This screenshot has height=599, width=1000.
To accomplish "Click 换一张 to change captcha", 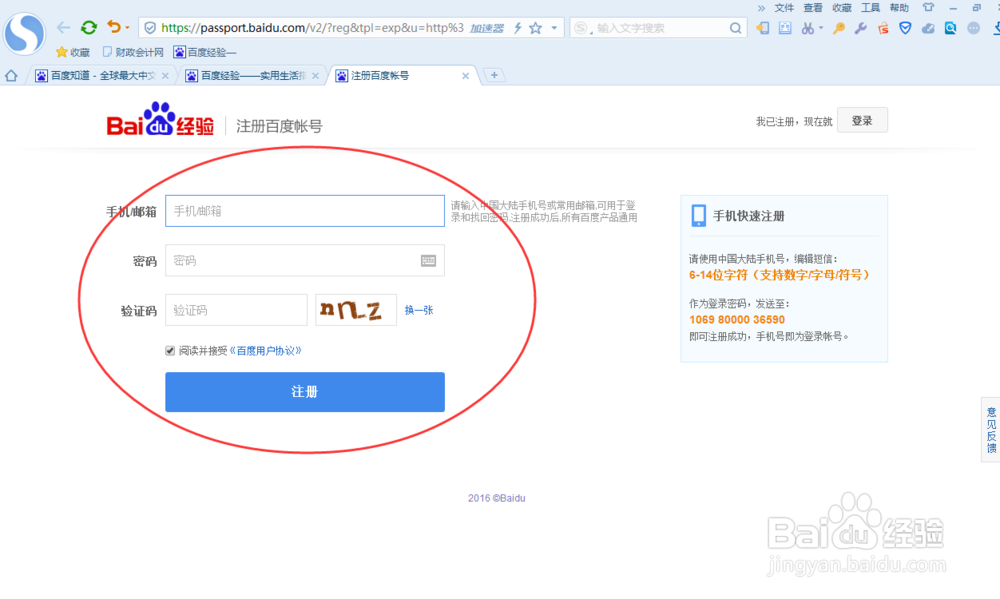I will point(419,310).
